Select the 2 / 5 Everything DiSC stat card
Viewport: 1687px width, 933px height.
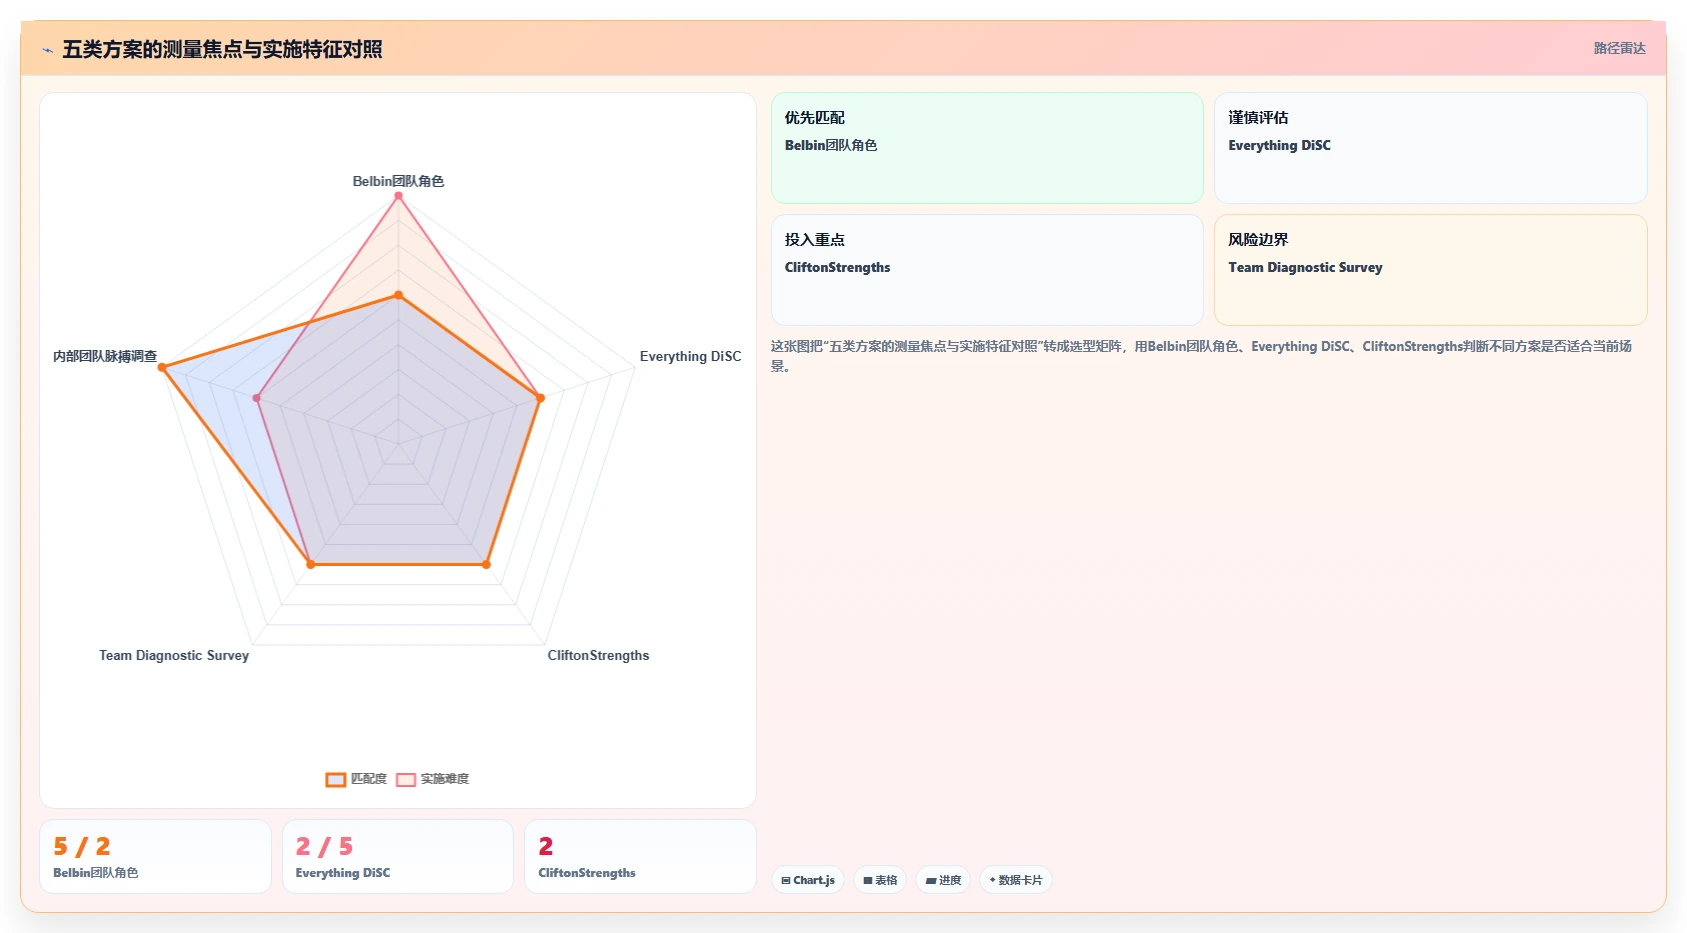398,856
